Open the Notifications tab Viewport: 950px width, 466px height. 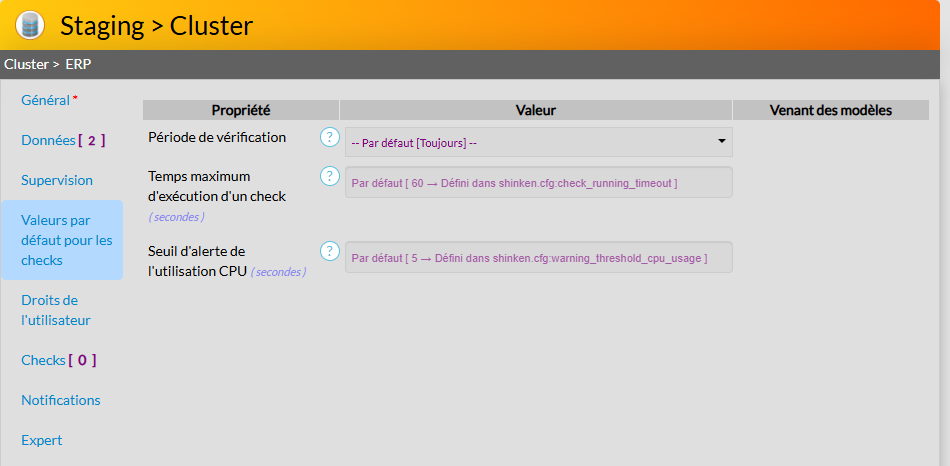[61, 400]
